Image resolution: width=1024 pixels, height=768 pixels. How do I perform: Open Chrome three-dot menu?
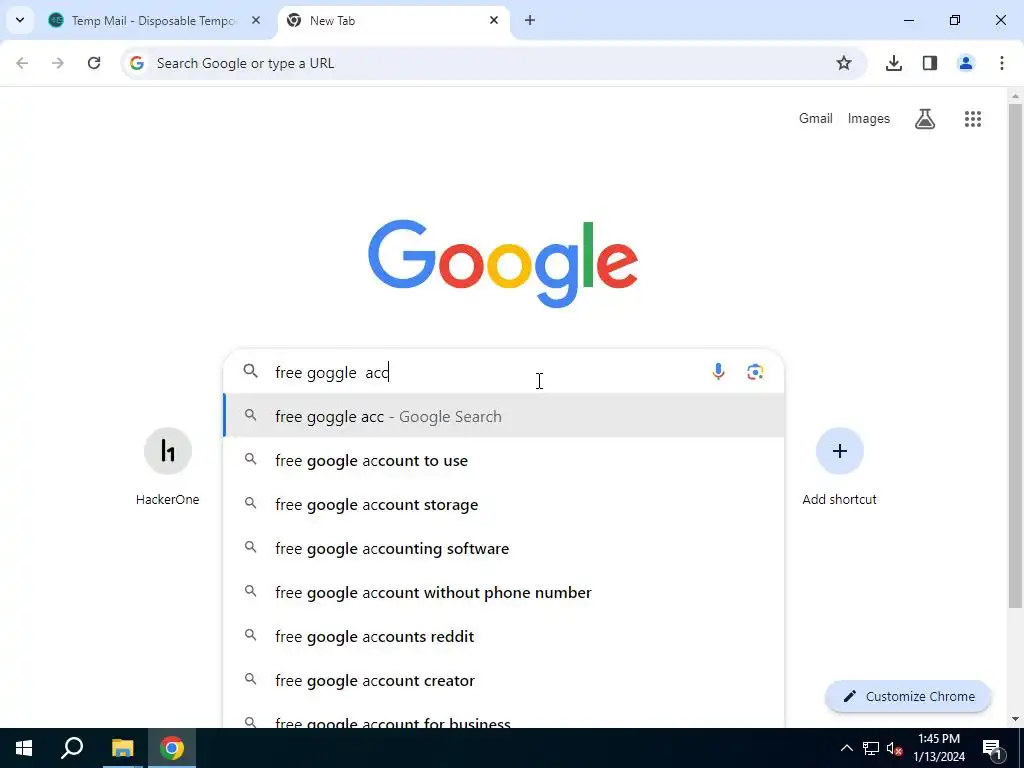click(x=1001, y=63)
